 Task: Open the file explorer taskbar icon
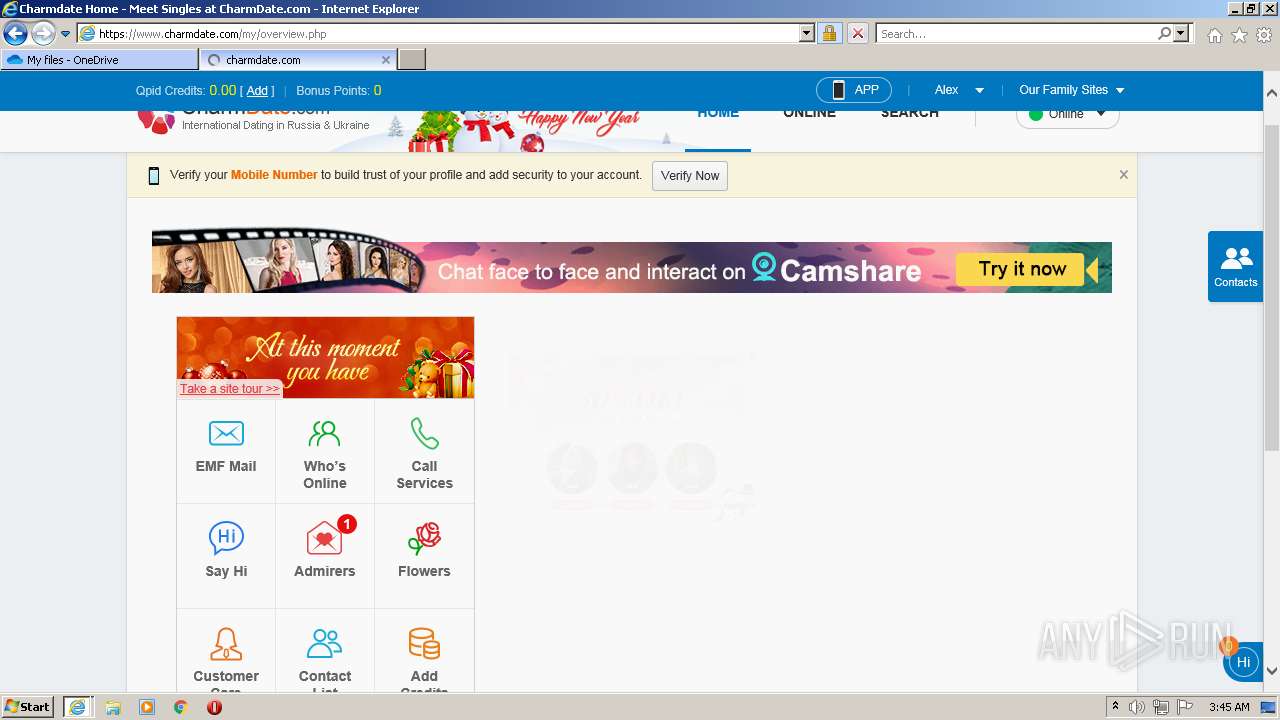tap(113, 707)
